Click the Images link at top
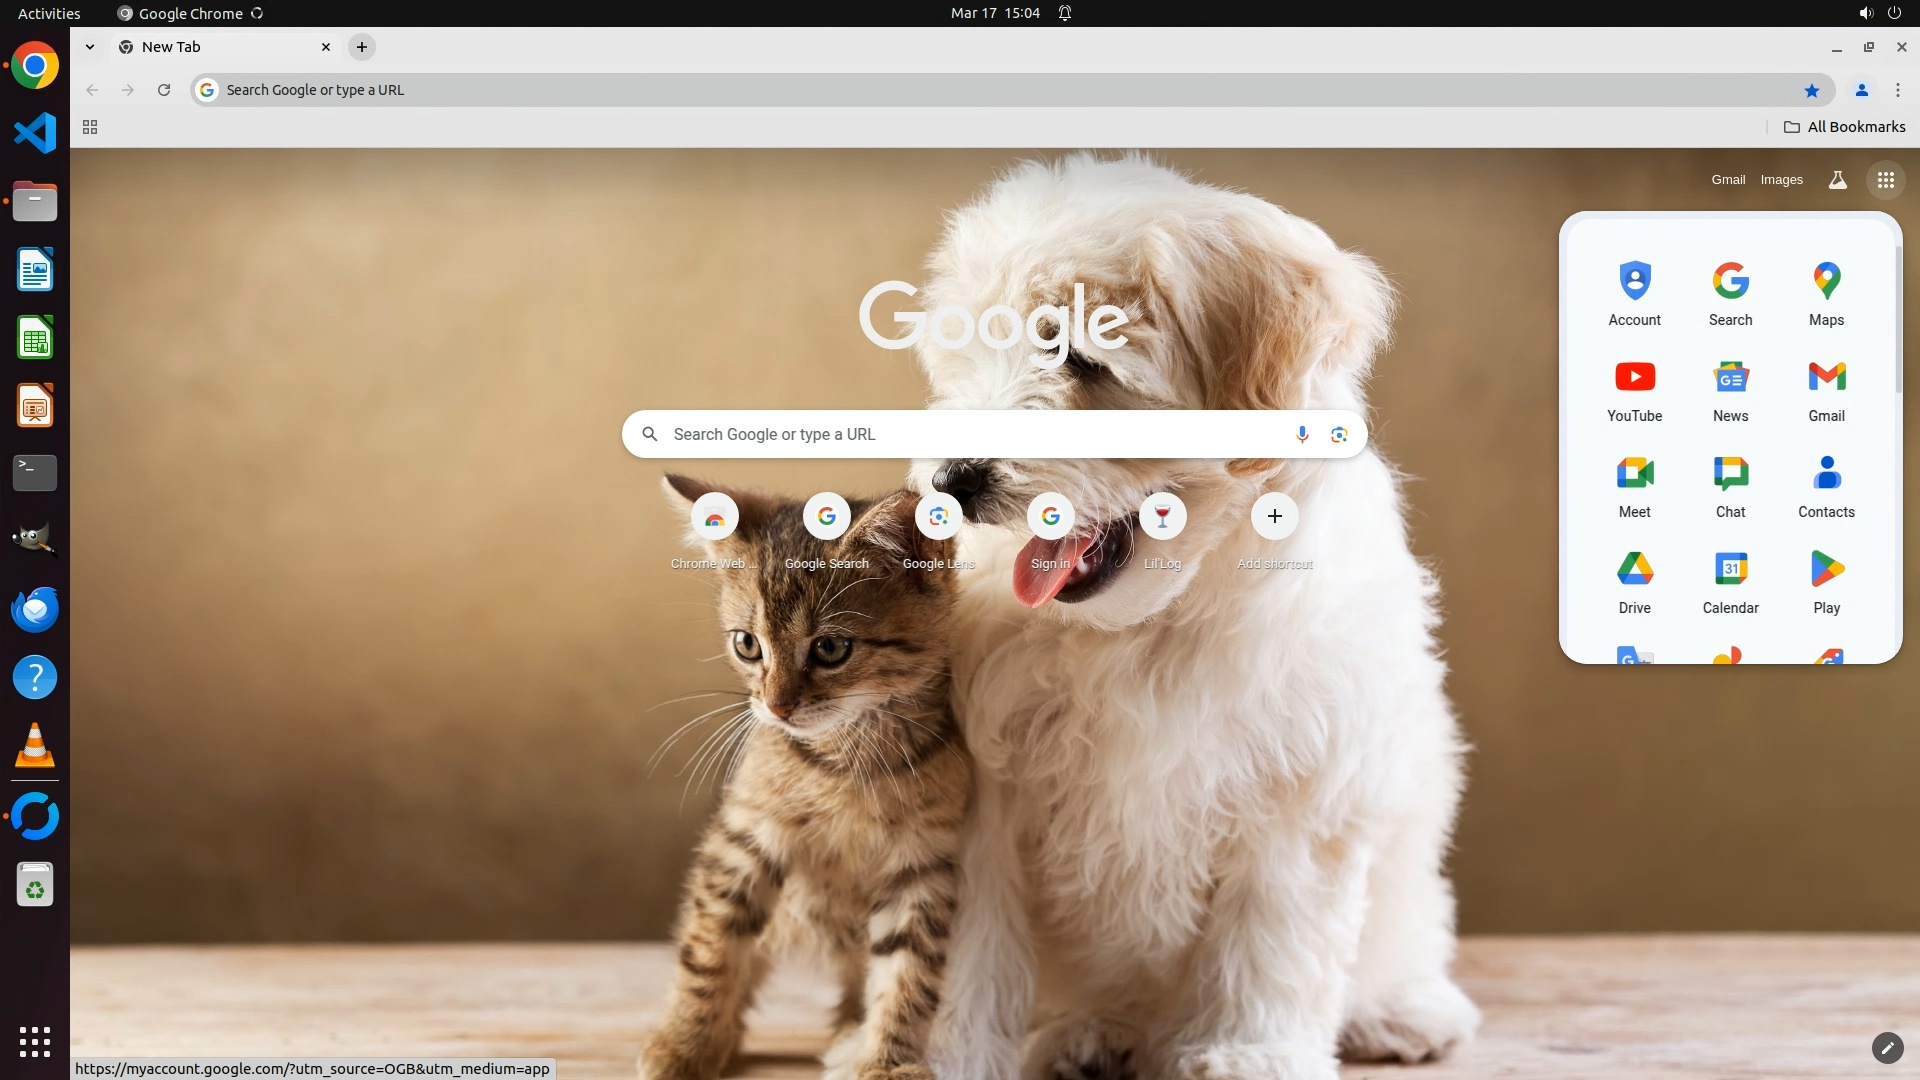The image size is (1920, 1080). pos(1781,180)
